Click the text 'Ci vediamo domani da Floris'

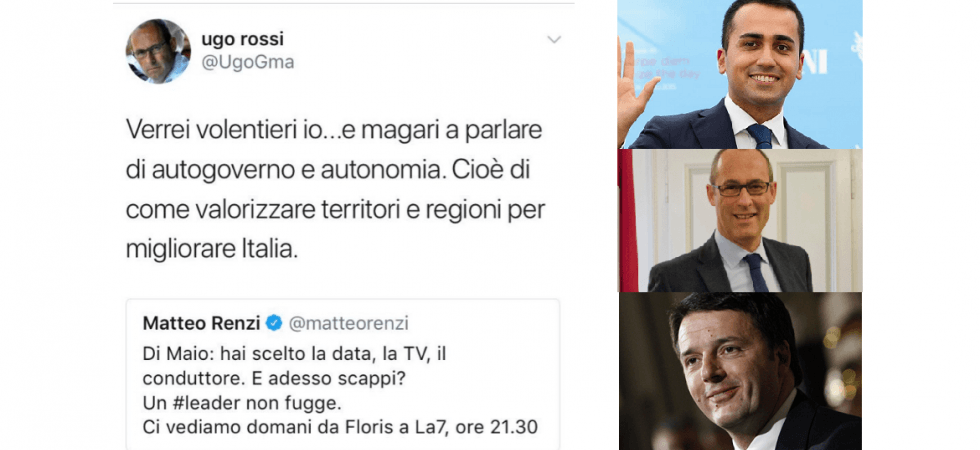[x=260, y=428]
